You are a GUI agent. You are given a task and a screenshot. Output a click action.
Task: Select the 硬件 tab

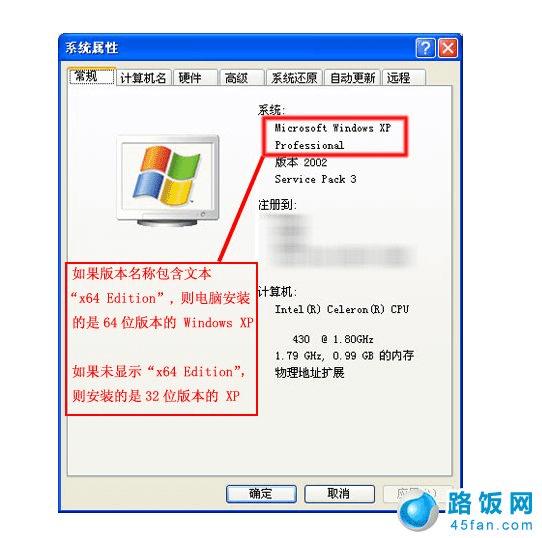point(195,78)
